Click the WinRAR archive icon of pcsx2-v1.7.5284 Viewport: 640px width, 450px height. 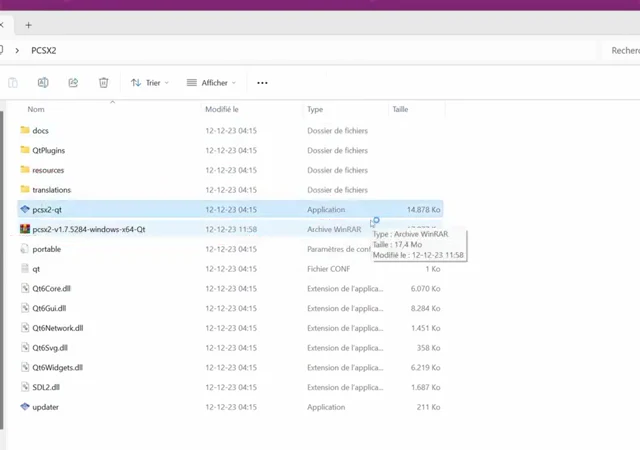click(x=25, y=229)
